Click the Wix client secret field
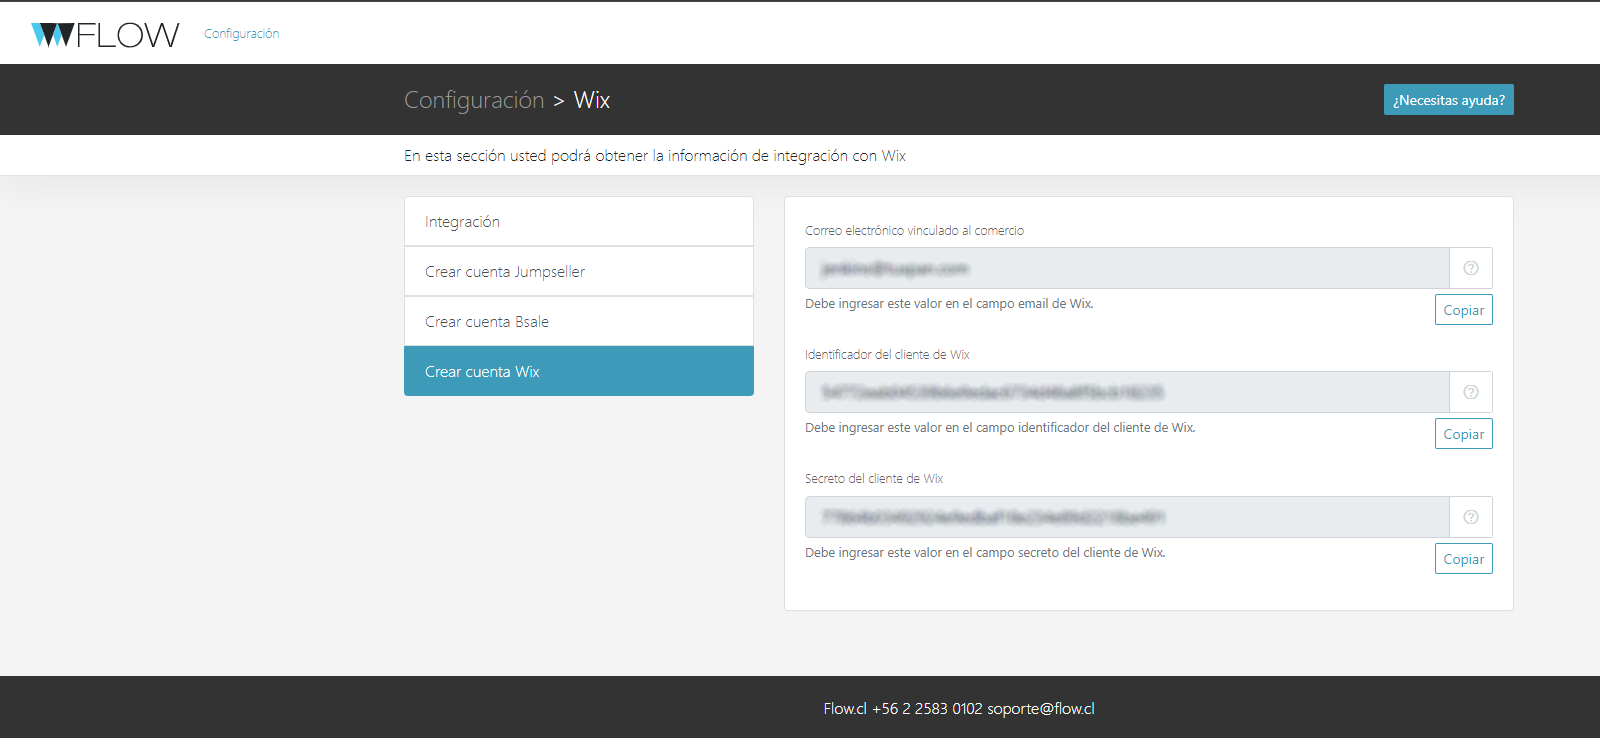 tap(1127, 517)
